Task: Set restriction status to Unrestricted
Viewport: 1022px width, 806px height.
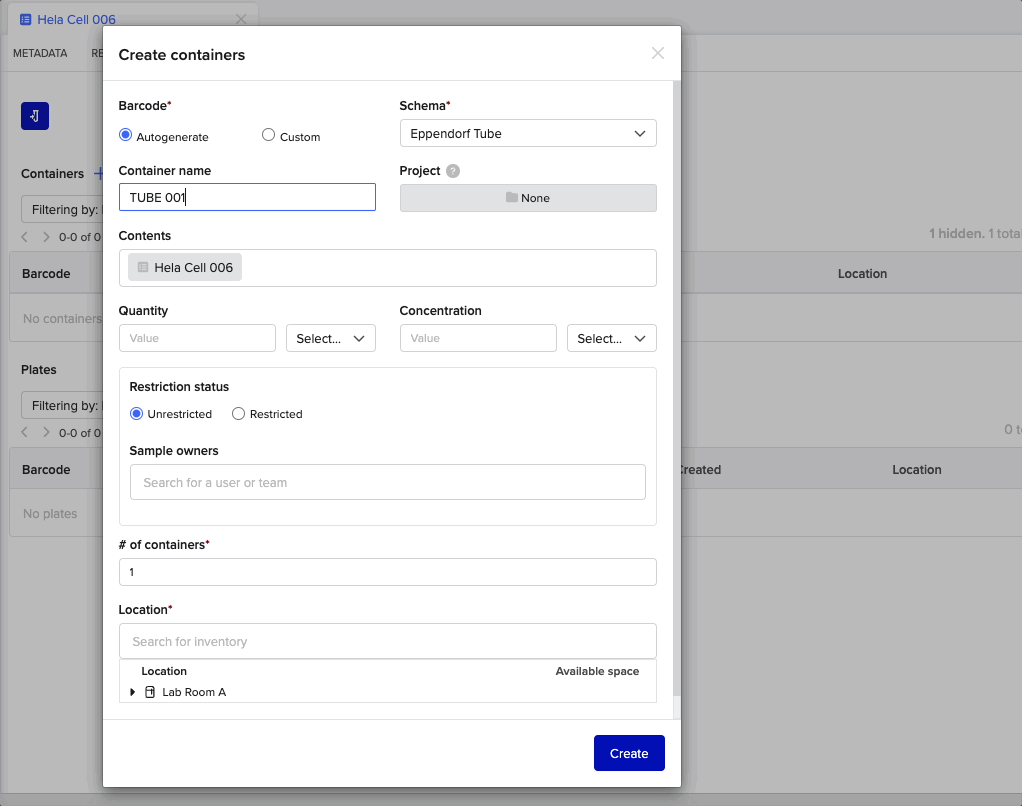Action: pyautogui.click(x=136, y=414)
